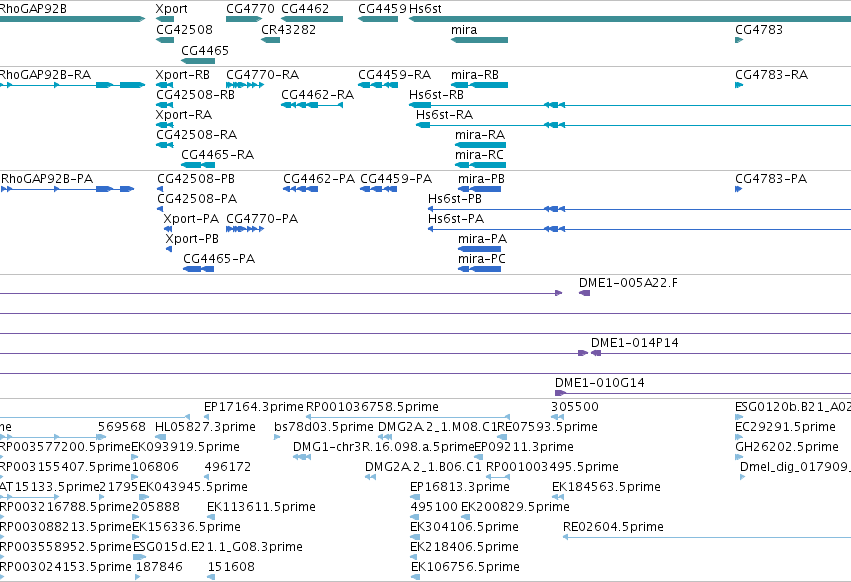This screenshot has width=851, height=582.
Task: Open the CG4783 gene label
Action: (759, 29)
